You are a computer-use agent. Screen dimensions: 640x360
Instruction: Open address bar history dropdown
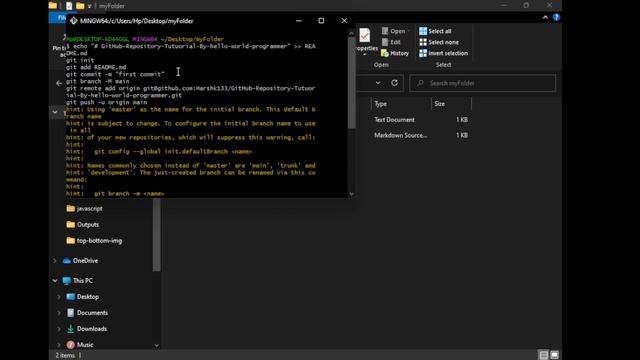378,83
